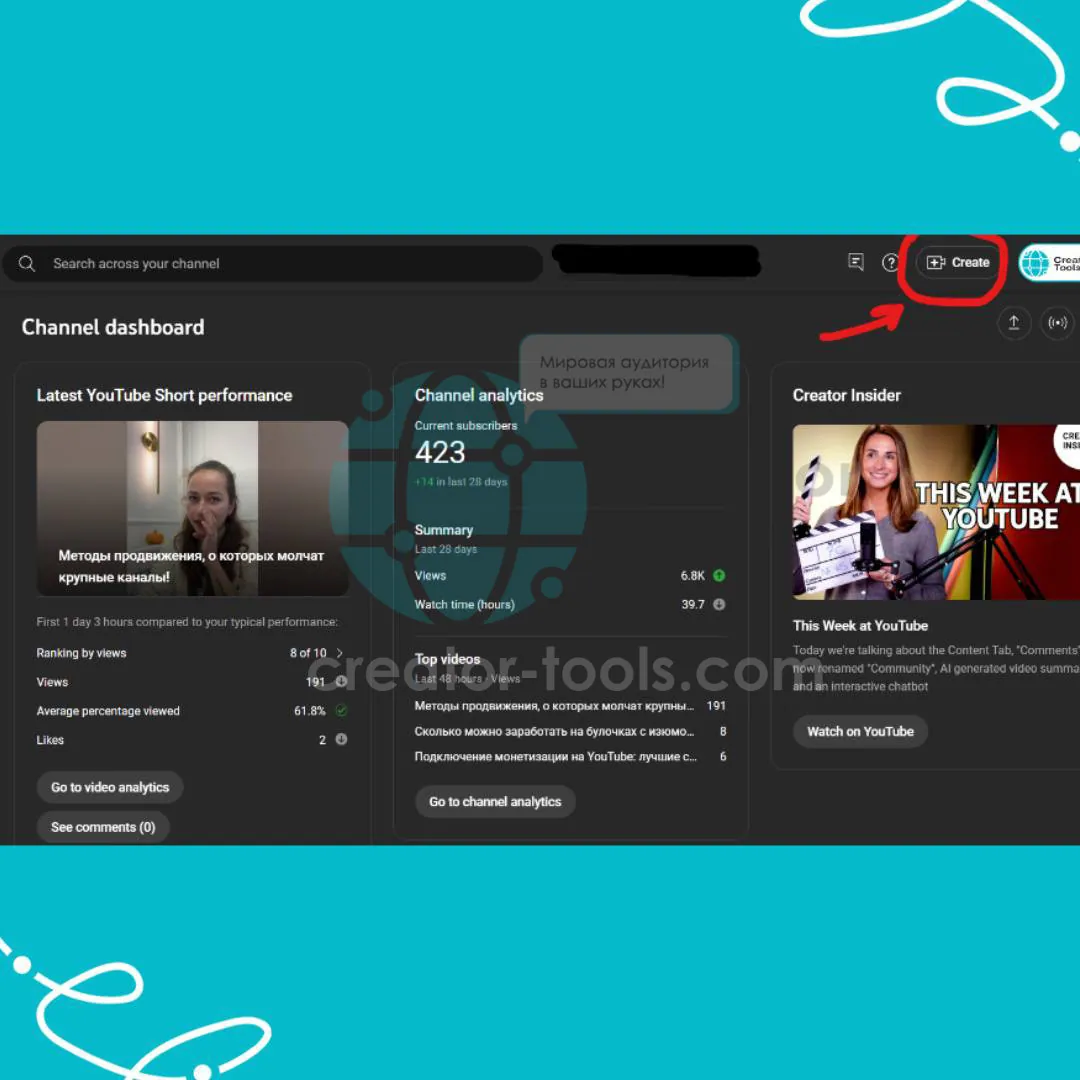The height and width of the screenshot is (1080, 1080).
Task: Click the Latest YouTube Short performance heading
Action: pyautogui.click(x=164, y=395)
